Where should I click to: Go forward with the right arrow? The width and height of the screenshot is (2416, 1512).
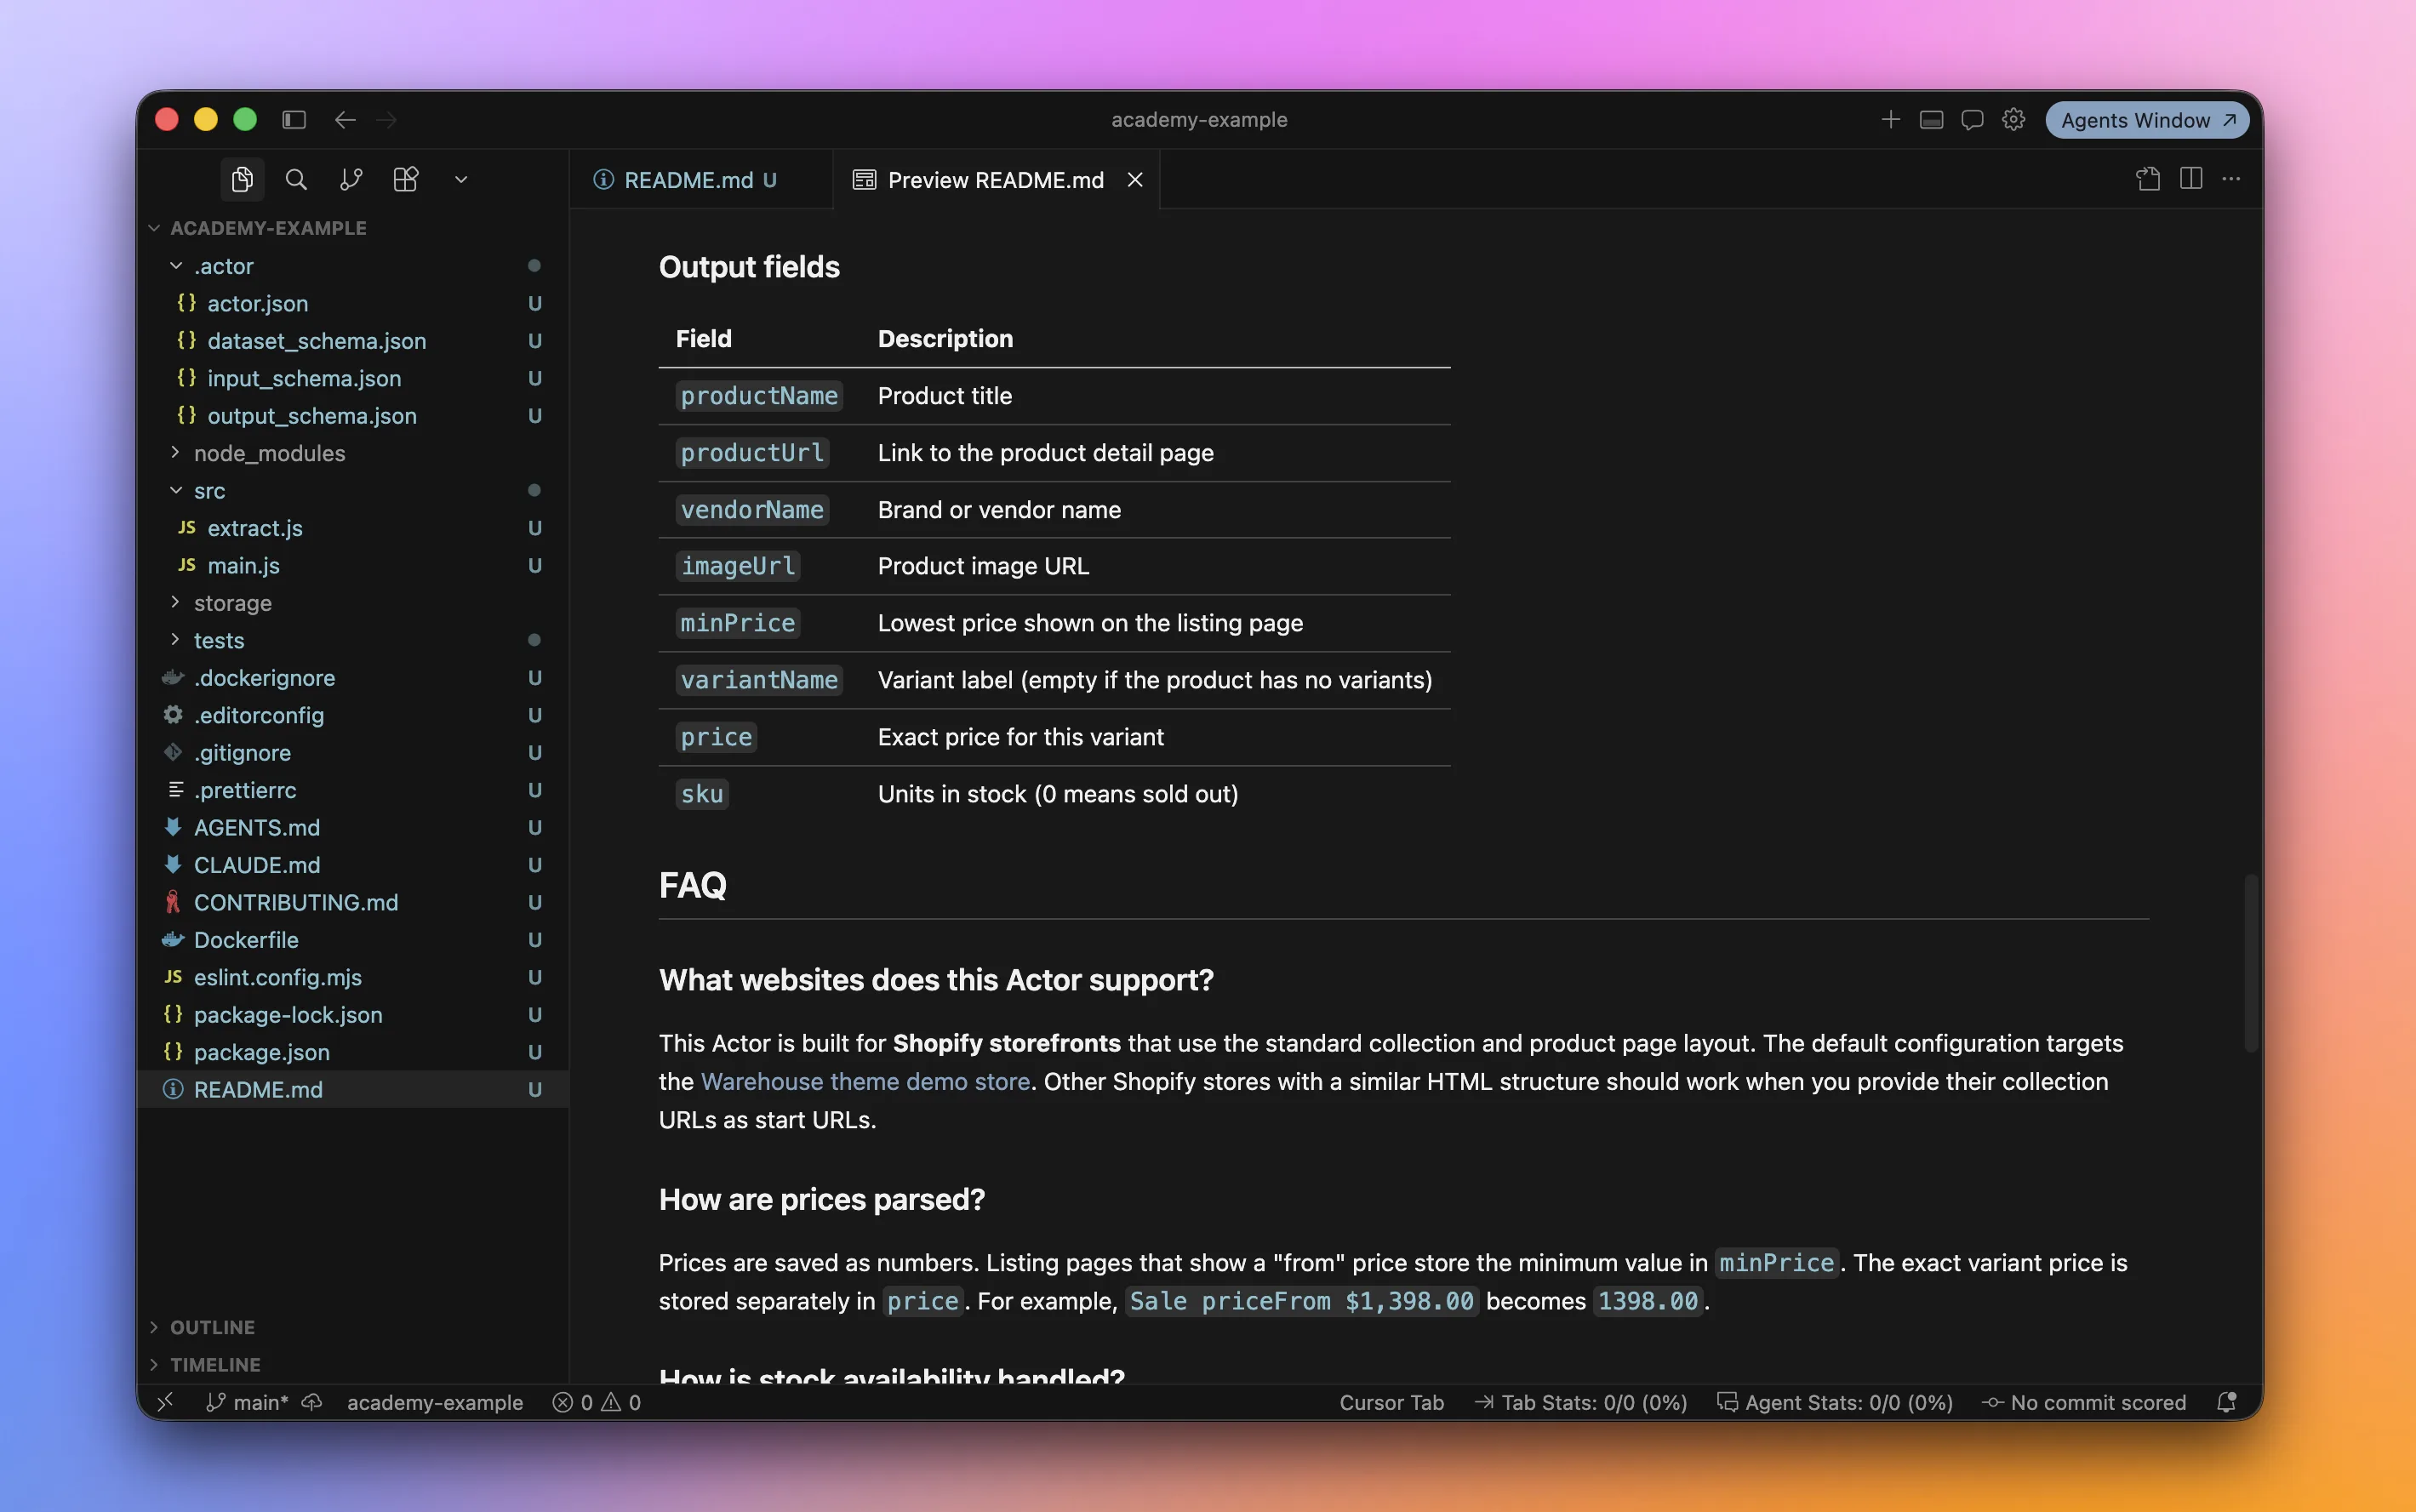(x=387, y=120)
